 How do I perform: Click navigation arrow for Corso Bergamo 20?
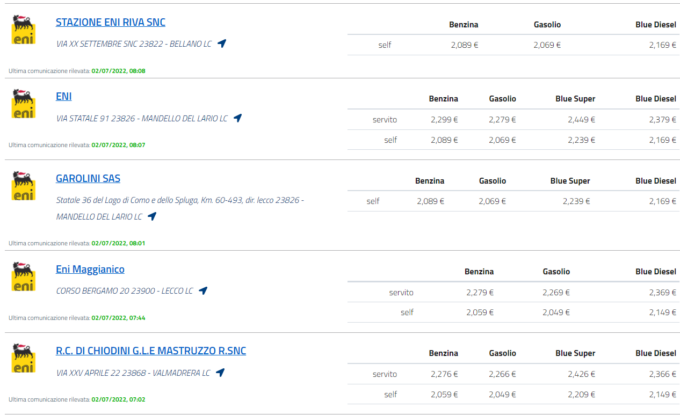(203, 291)
